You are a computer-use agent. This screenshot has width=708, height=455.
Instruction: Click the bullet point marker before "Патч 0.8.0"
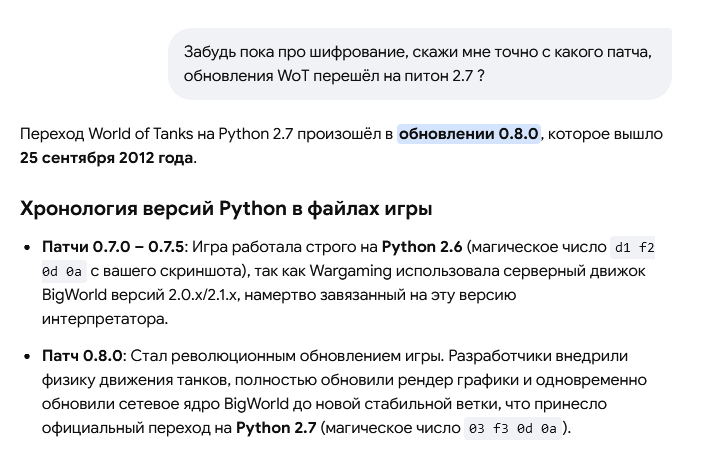pyautogui.click(x=27, y=356)
